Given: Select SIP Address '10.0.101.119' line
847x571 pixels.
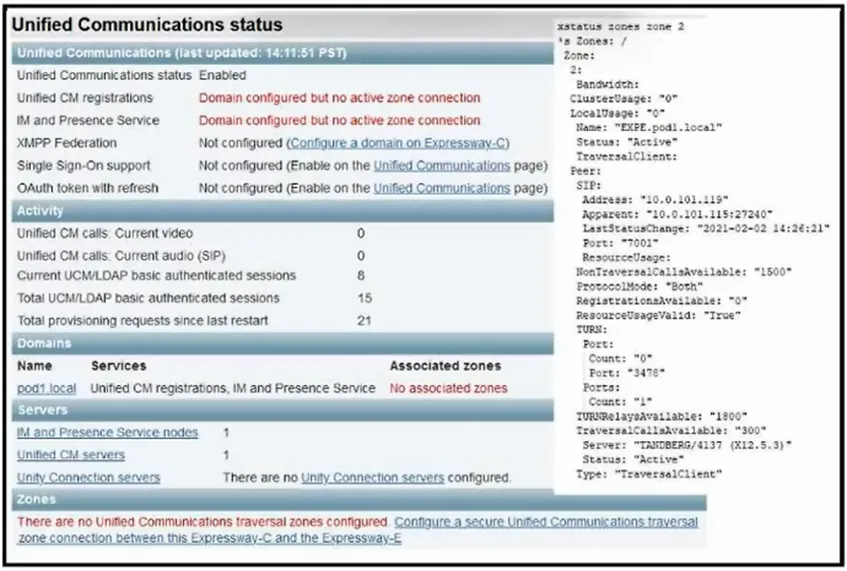Looking at the screenshot, I should [655, 200].
